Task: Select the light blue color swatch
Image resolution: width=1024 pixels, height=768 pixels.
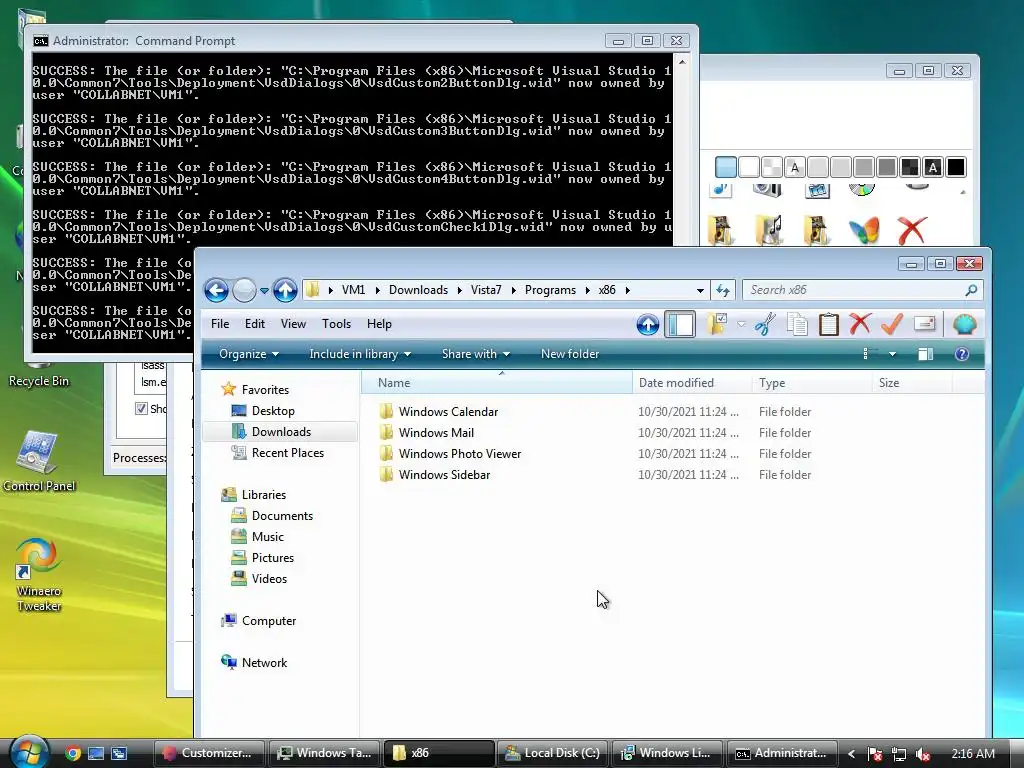Action: [x=726, y=168]
